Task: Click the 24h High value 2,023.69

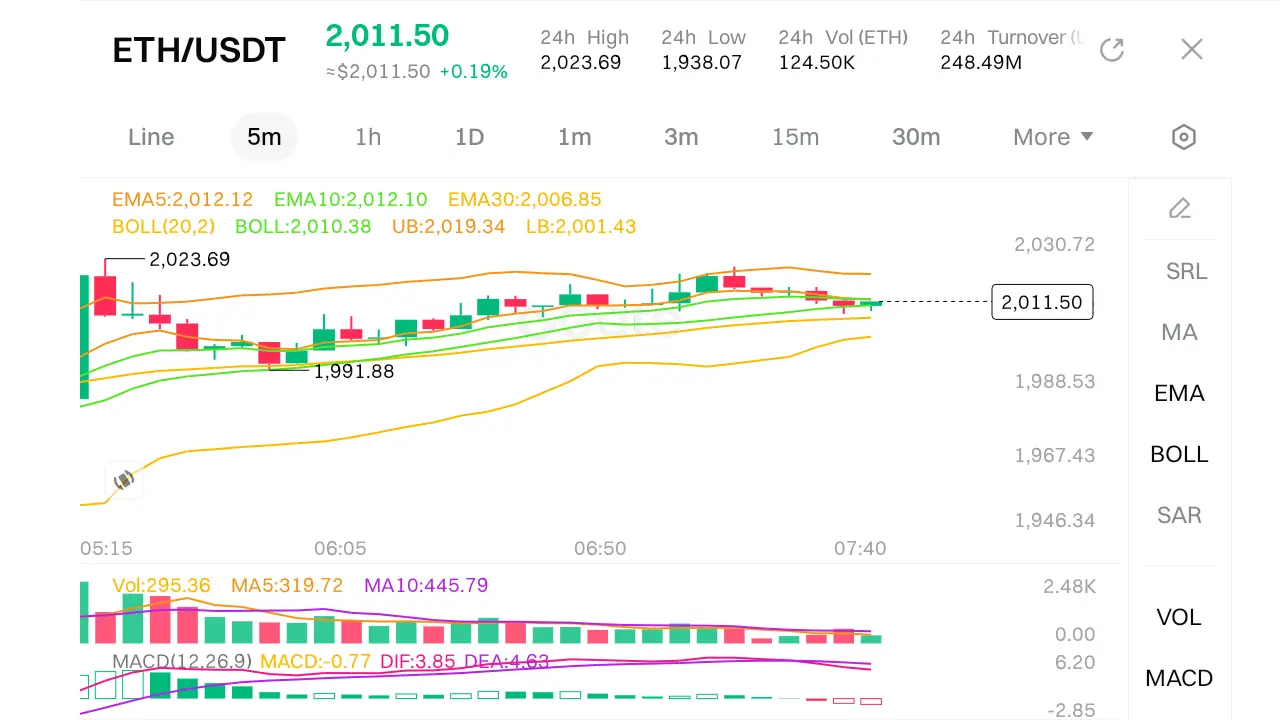Action: click(581, 62)
